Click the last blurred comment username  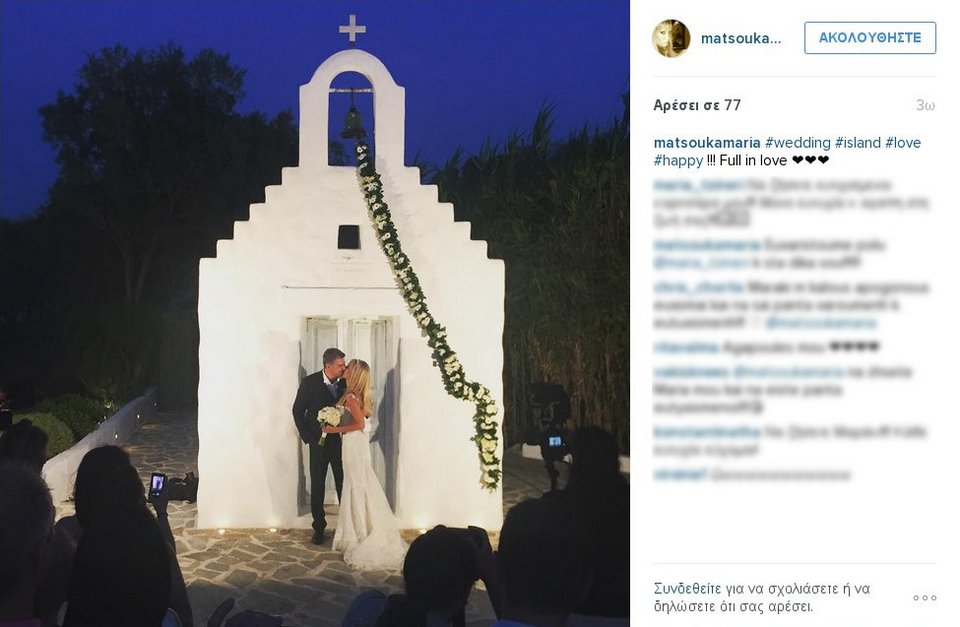click(x=680, y=475)
